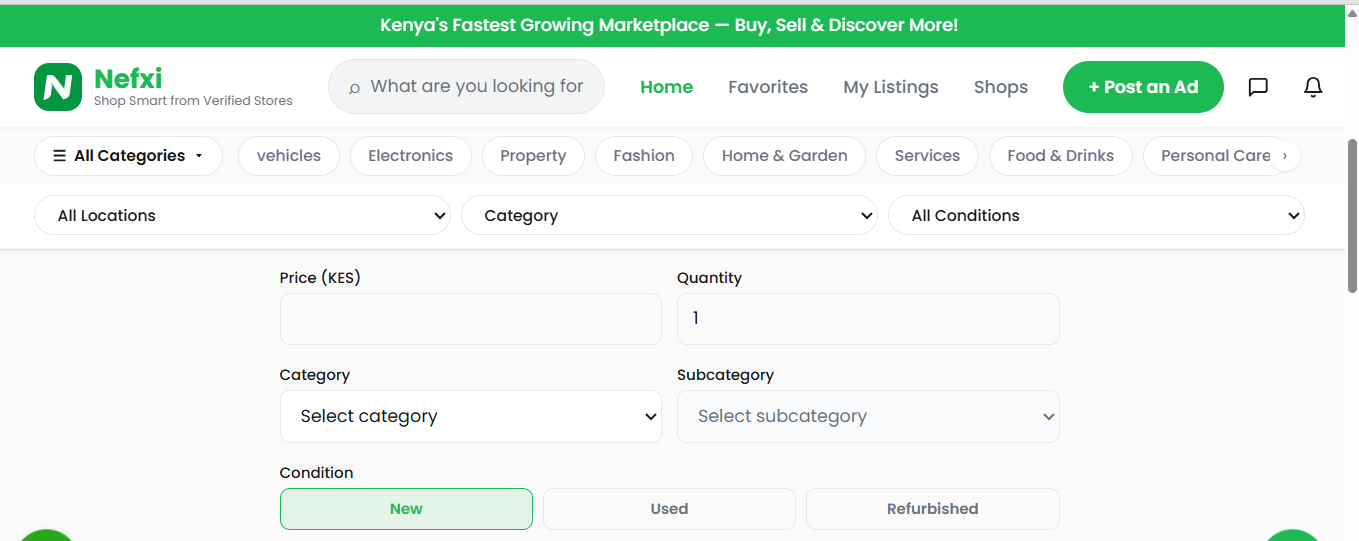This screenshot has height=541, width=1359.
Task: Select the Used condition option
Action: tap(669, 509)
